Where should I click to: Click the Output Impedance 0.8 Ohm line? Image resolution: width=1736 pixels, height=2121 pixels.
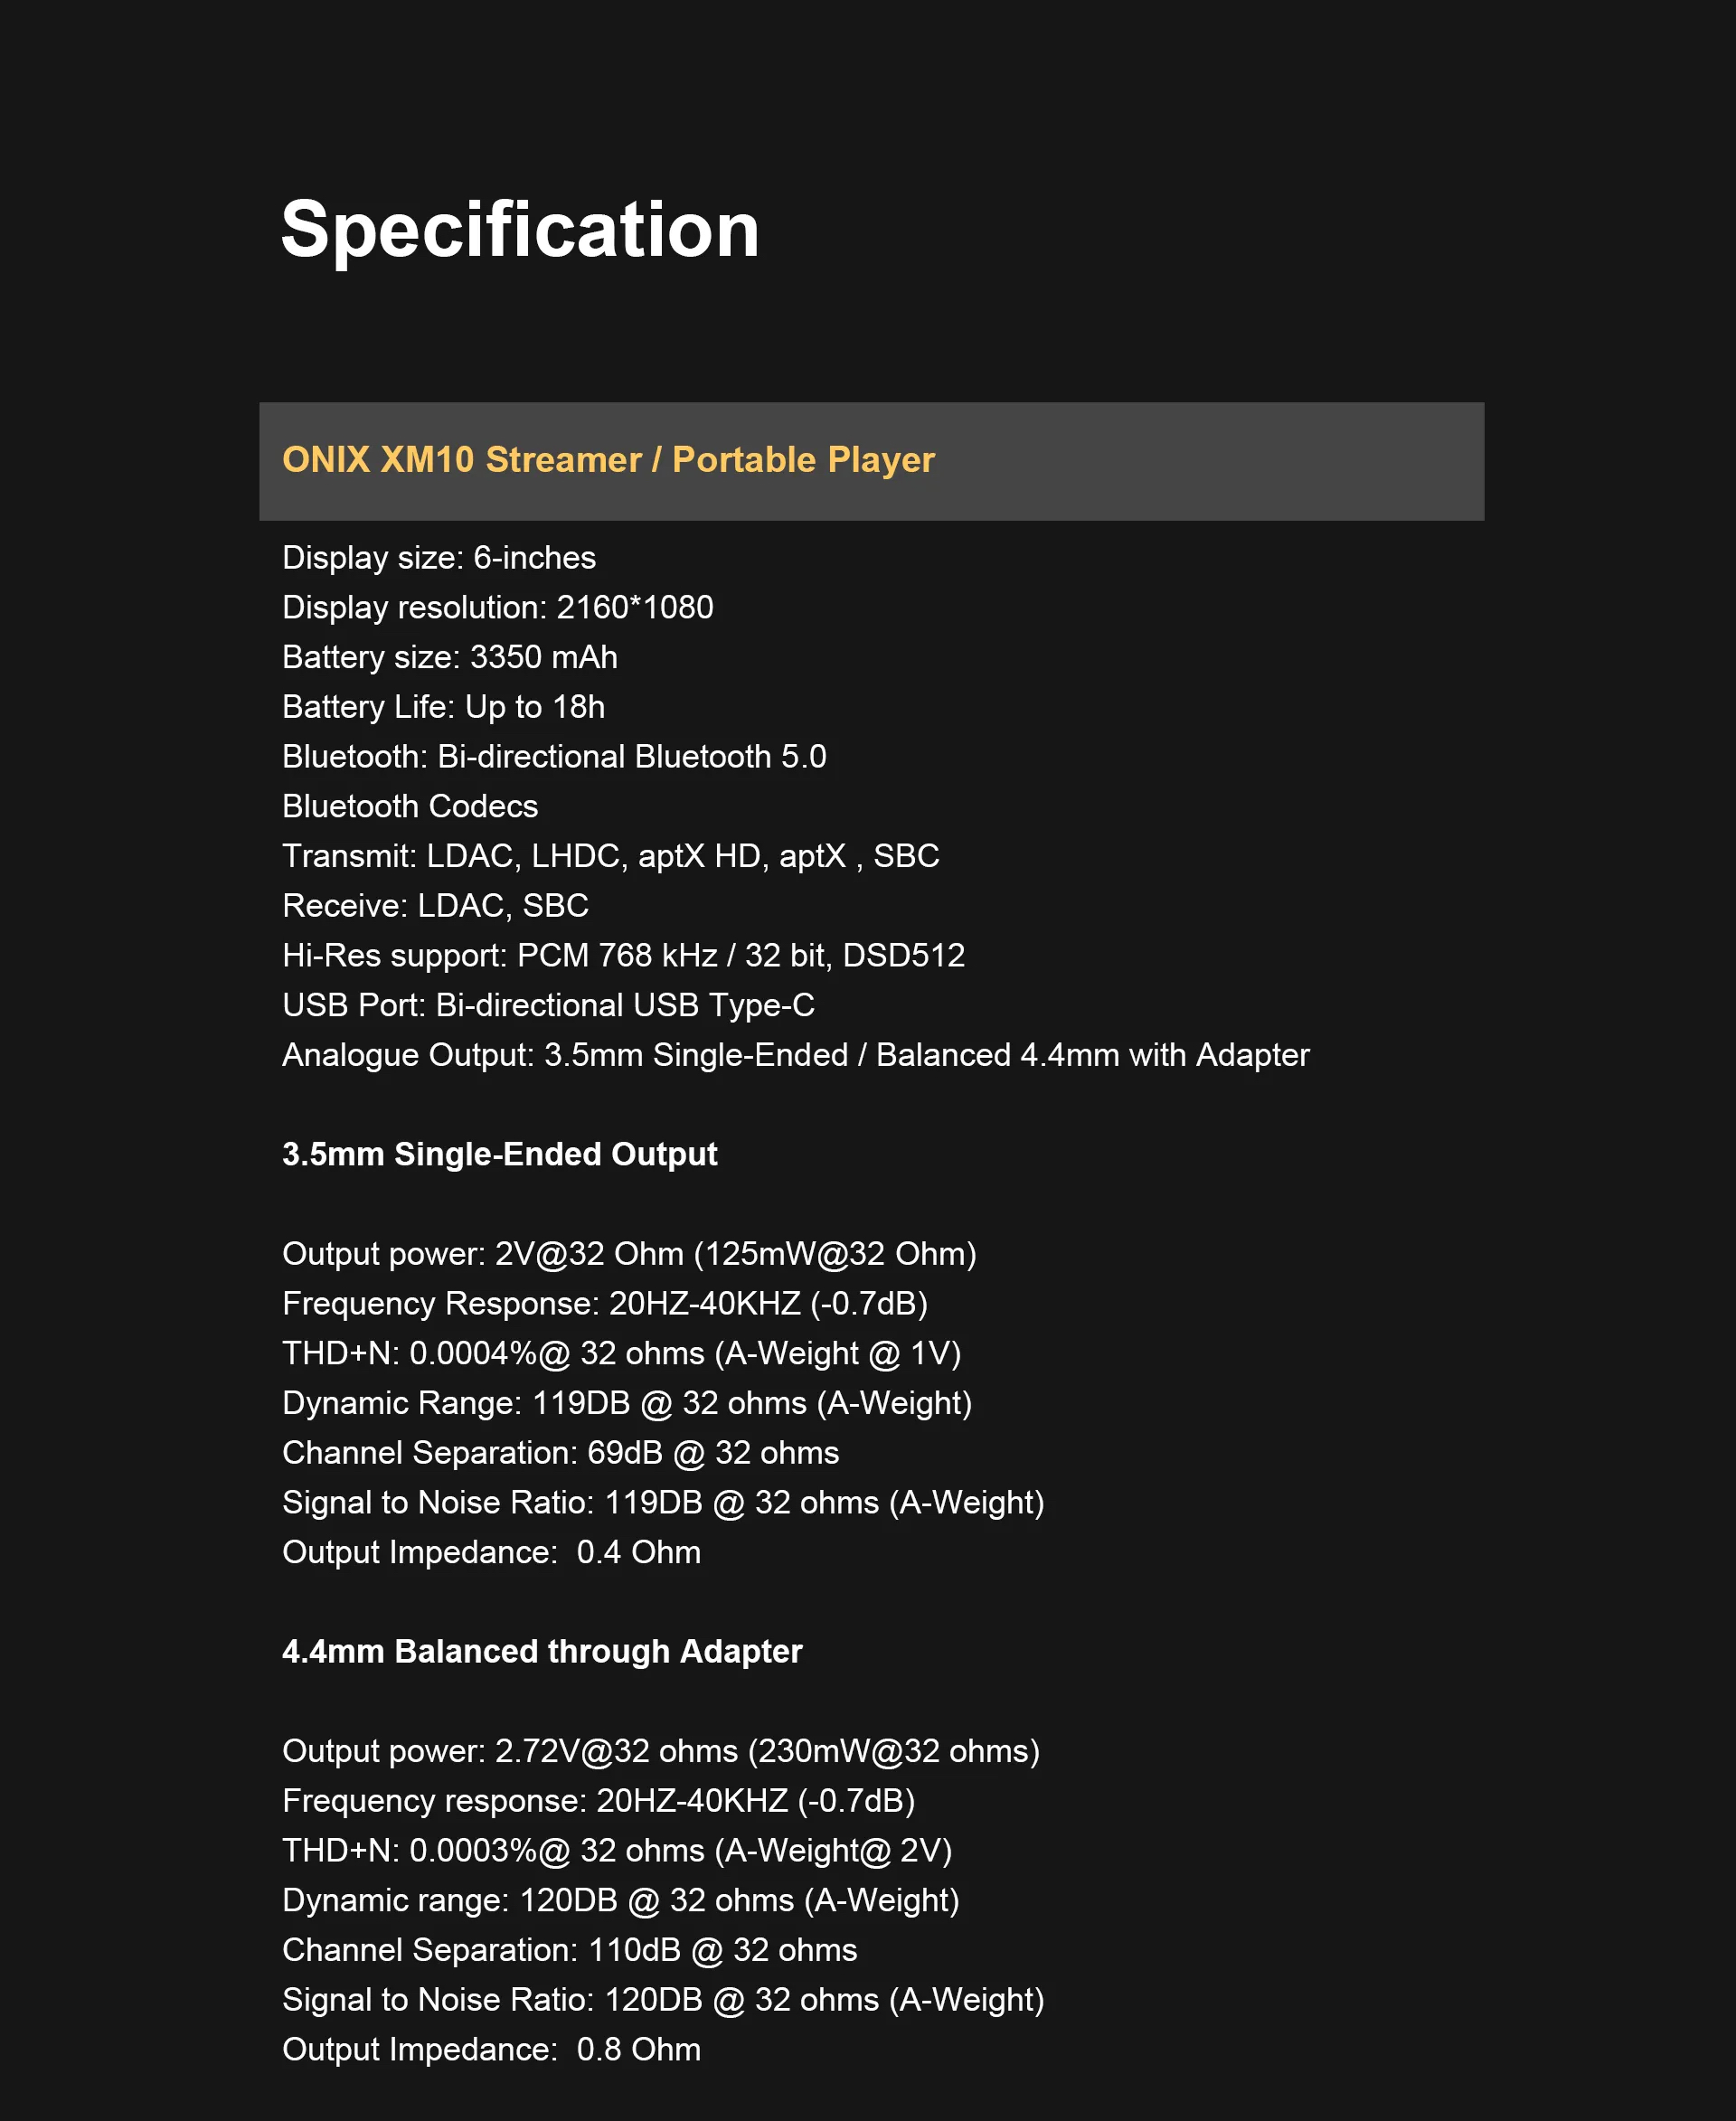[x=491, y=2049]
